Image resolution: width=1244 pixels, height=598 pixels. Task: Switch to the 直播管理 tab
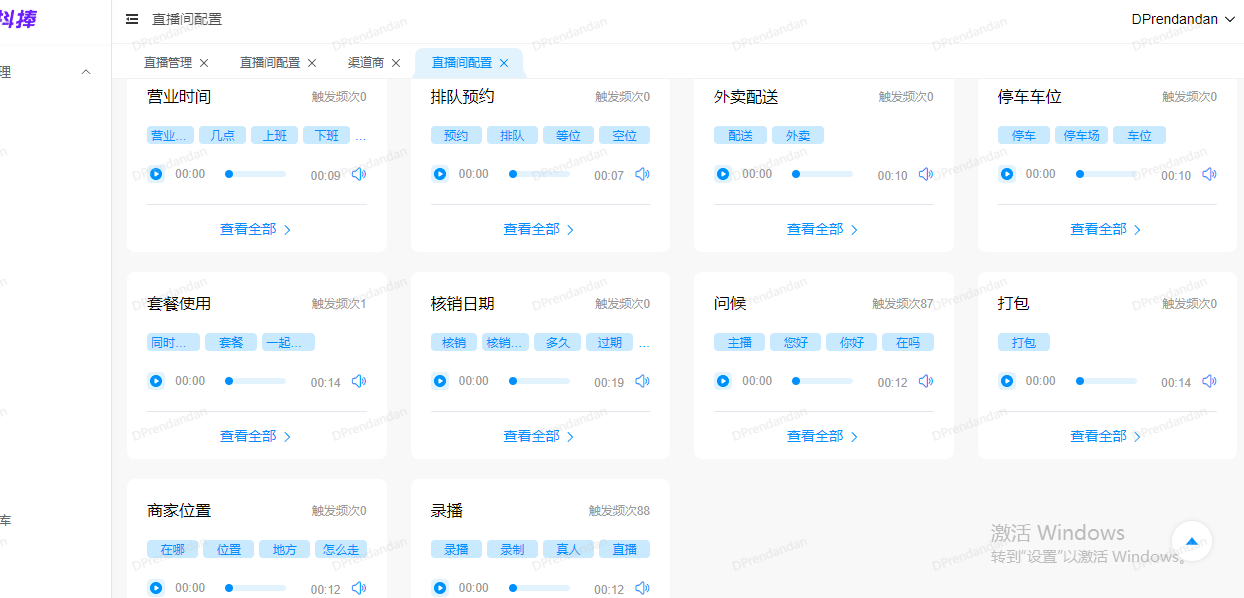[167, 63]
